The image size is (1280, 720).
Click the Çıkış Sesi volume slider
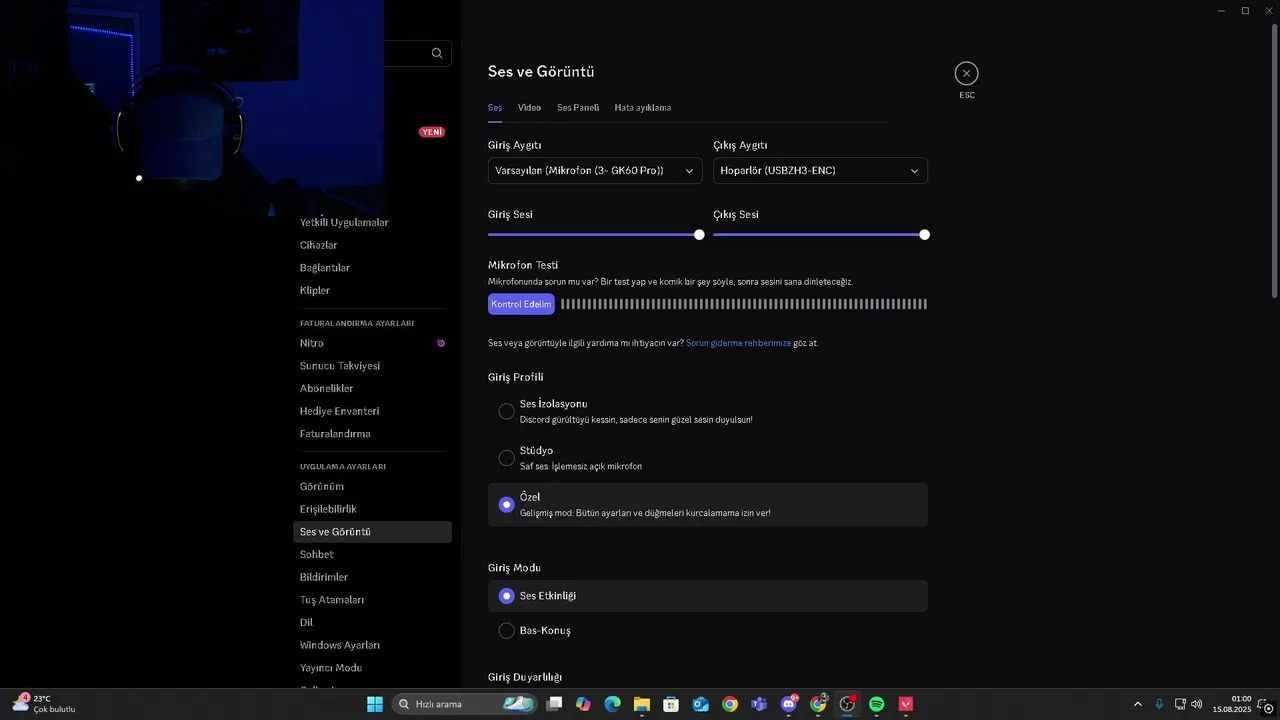point(819,235)
